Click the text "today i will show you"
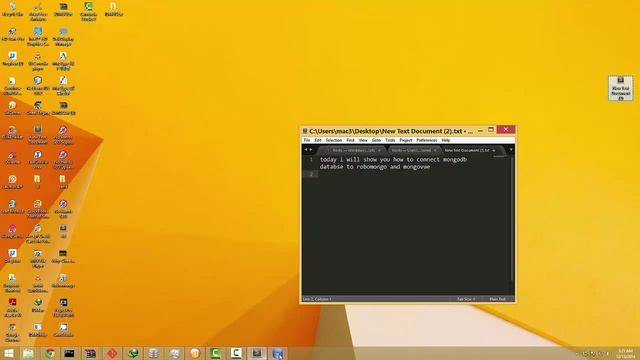640x360 pixels. tap(355, 160)
